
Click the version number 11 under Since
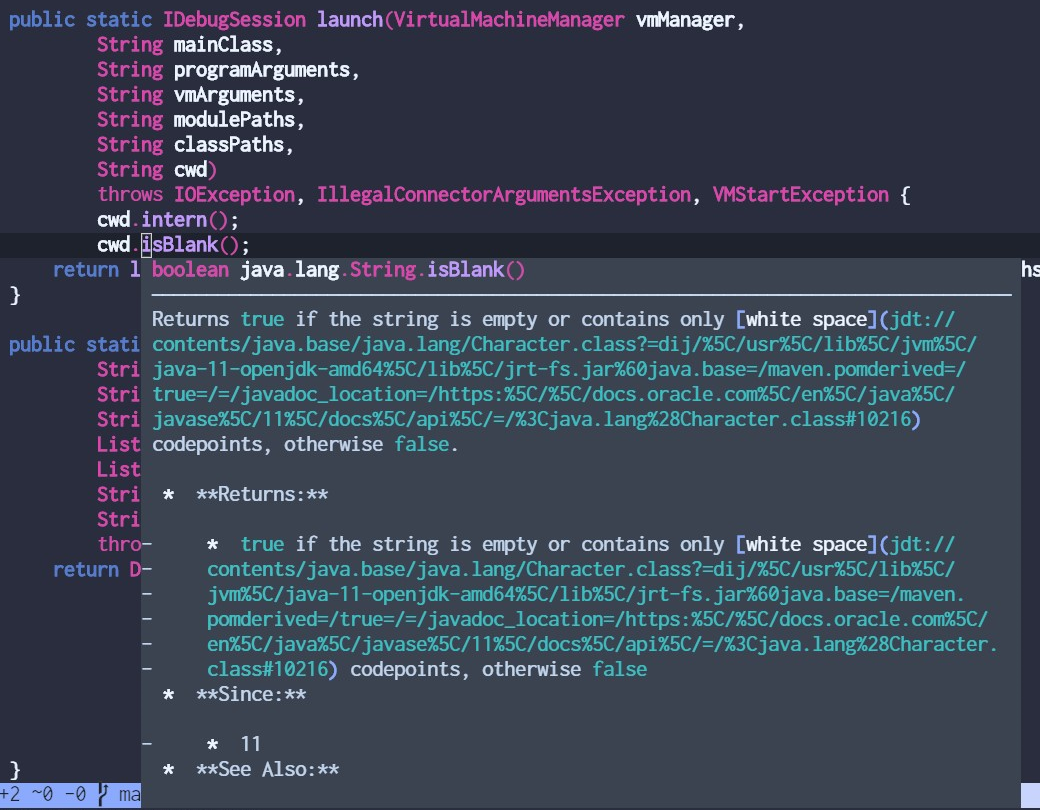pyautogui.click(x=250, y=743)
